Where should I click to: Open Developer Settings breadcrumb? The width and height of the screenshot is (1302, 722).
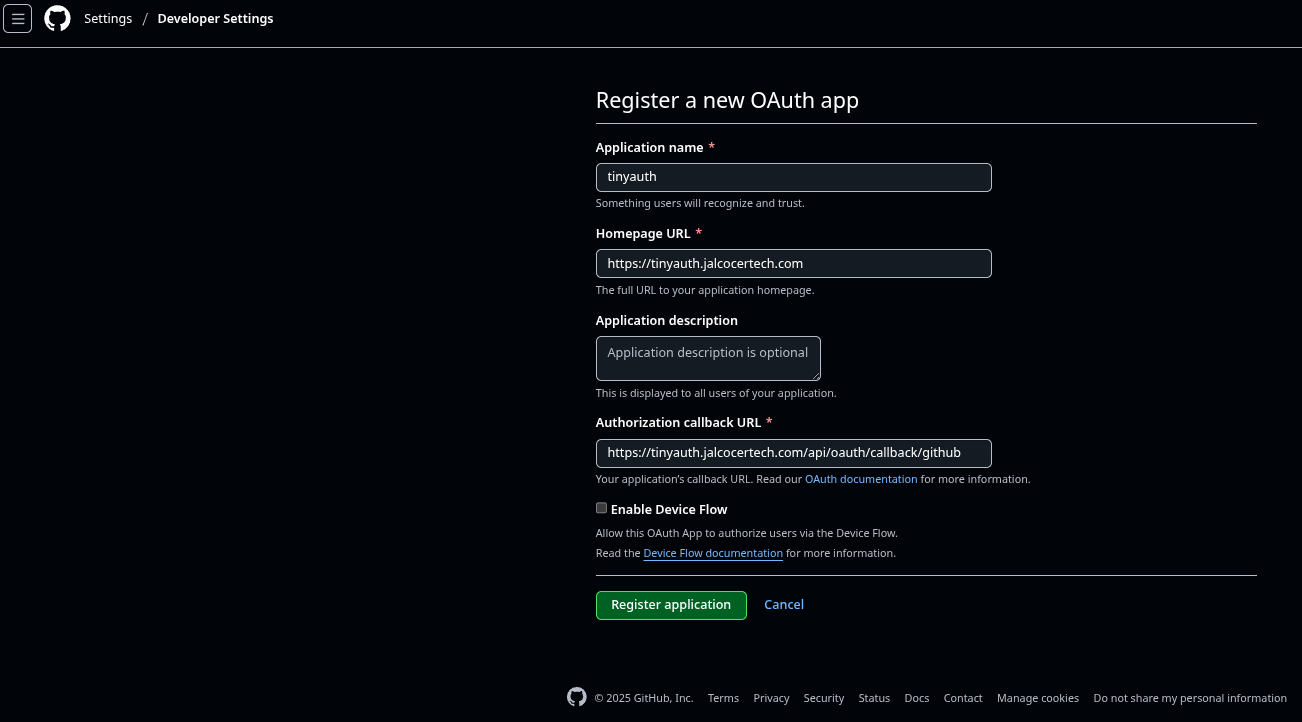(215, 18)
